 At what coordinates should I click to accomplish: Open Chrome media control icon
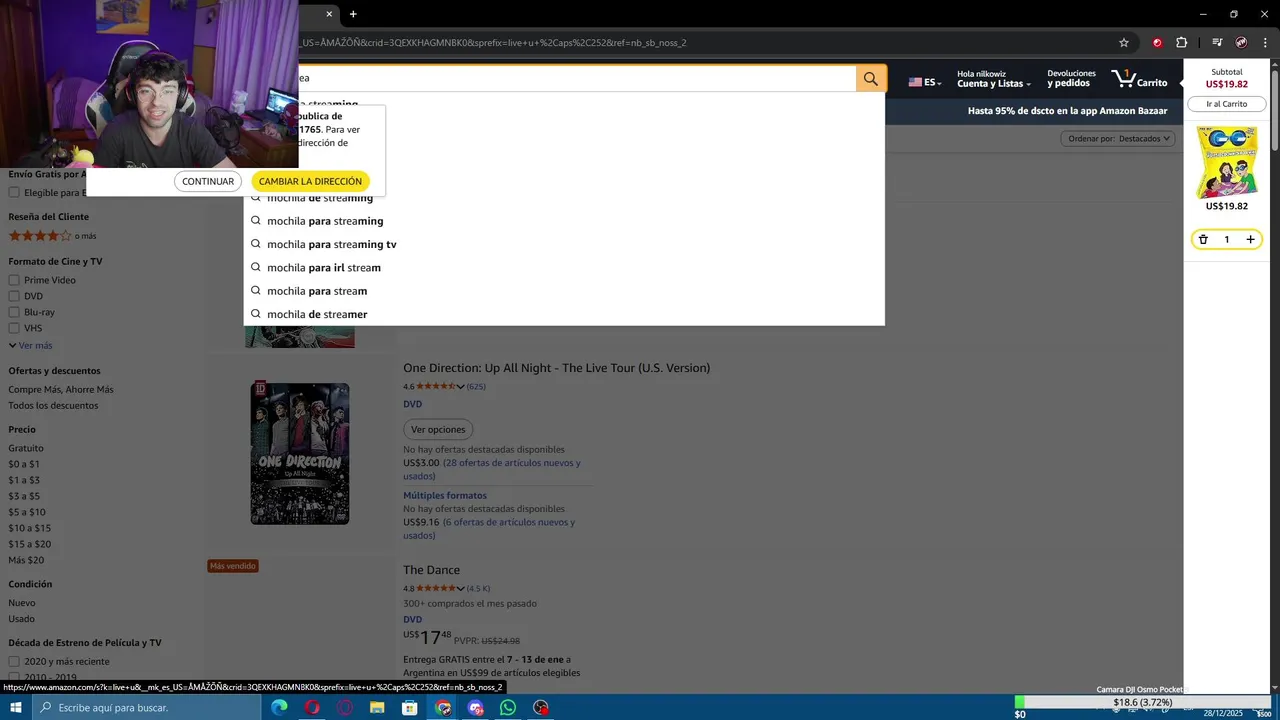pyautogui.click(x=1217, y=43)
